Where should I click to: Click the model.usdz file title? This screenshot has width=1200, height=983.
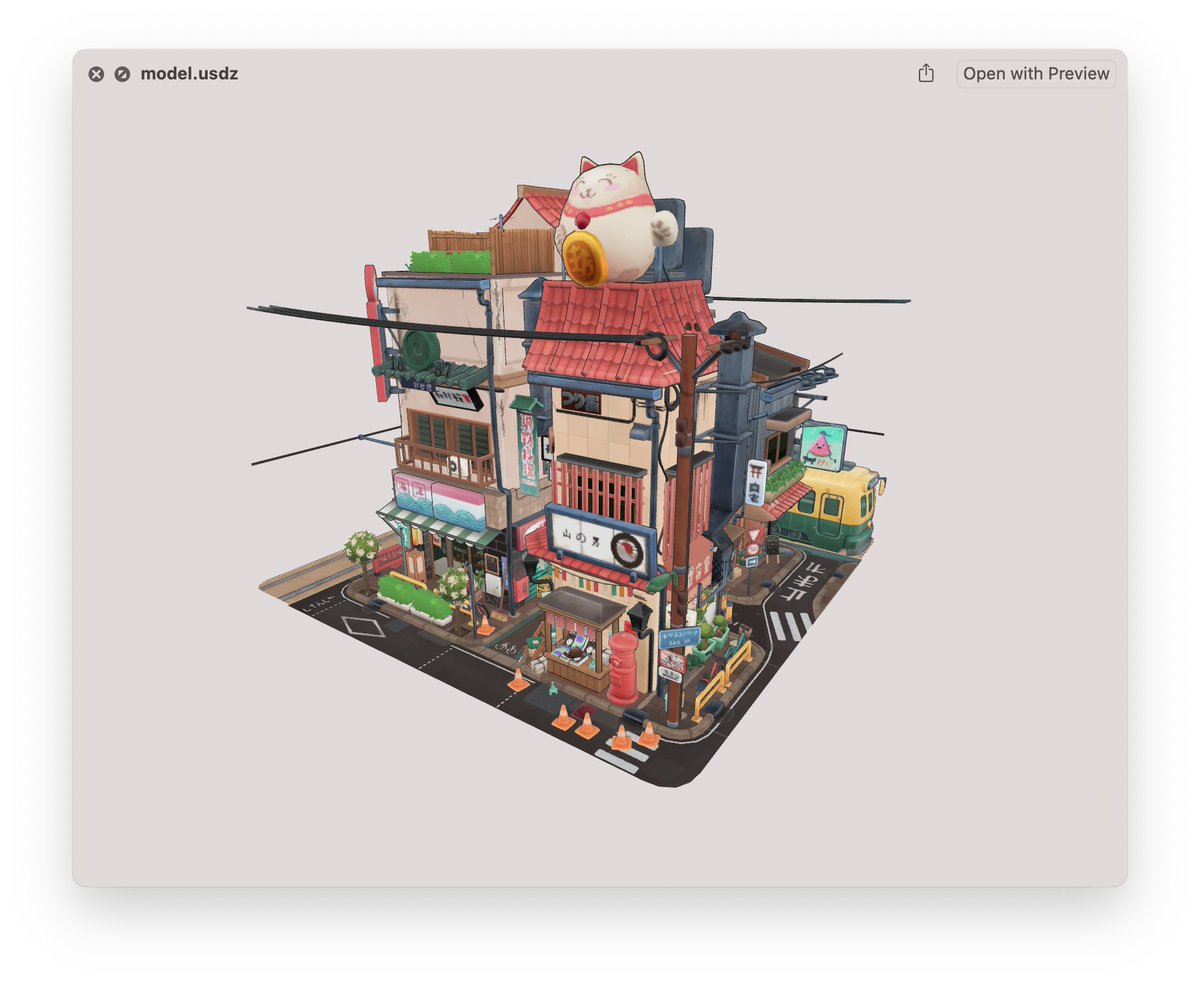(189, 74)
